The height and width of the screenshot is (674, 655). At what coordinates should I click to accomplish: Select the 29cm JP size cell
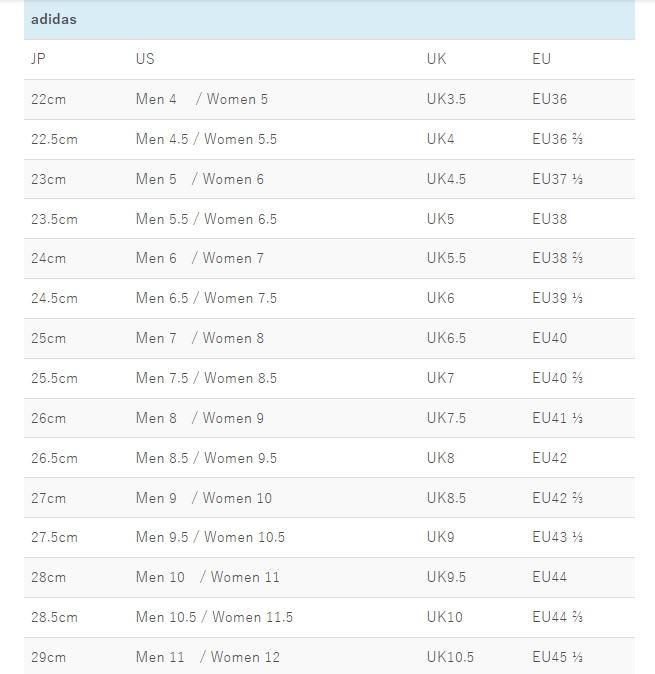coord(48,657)
